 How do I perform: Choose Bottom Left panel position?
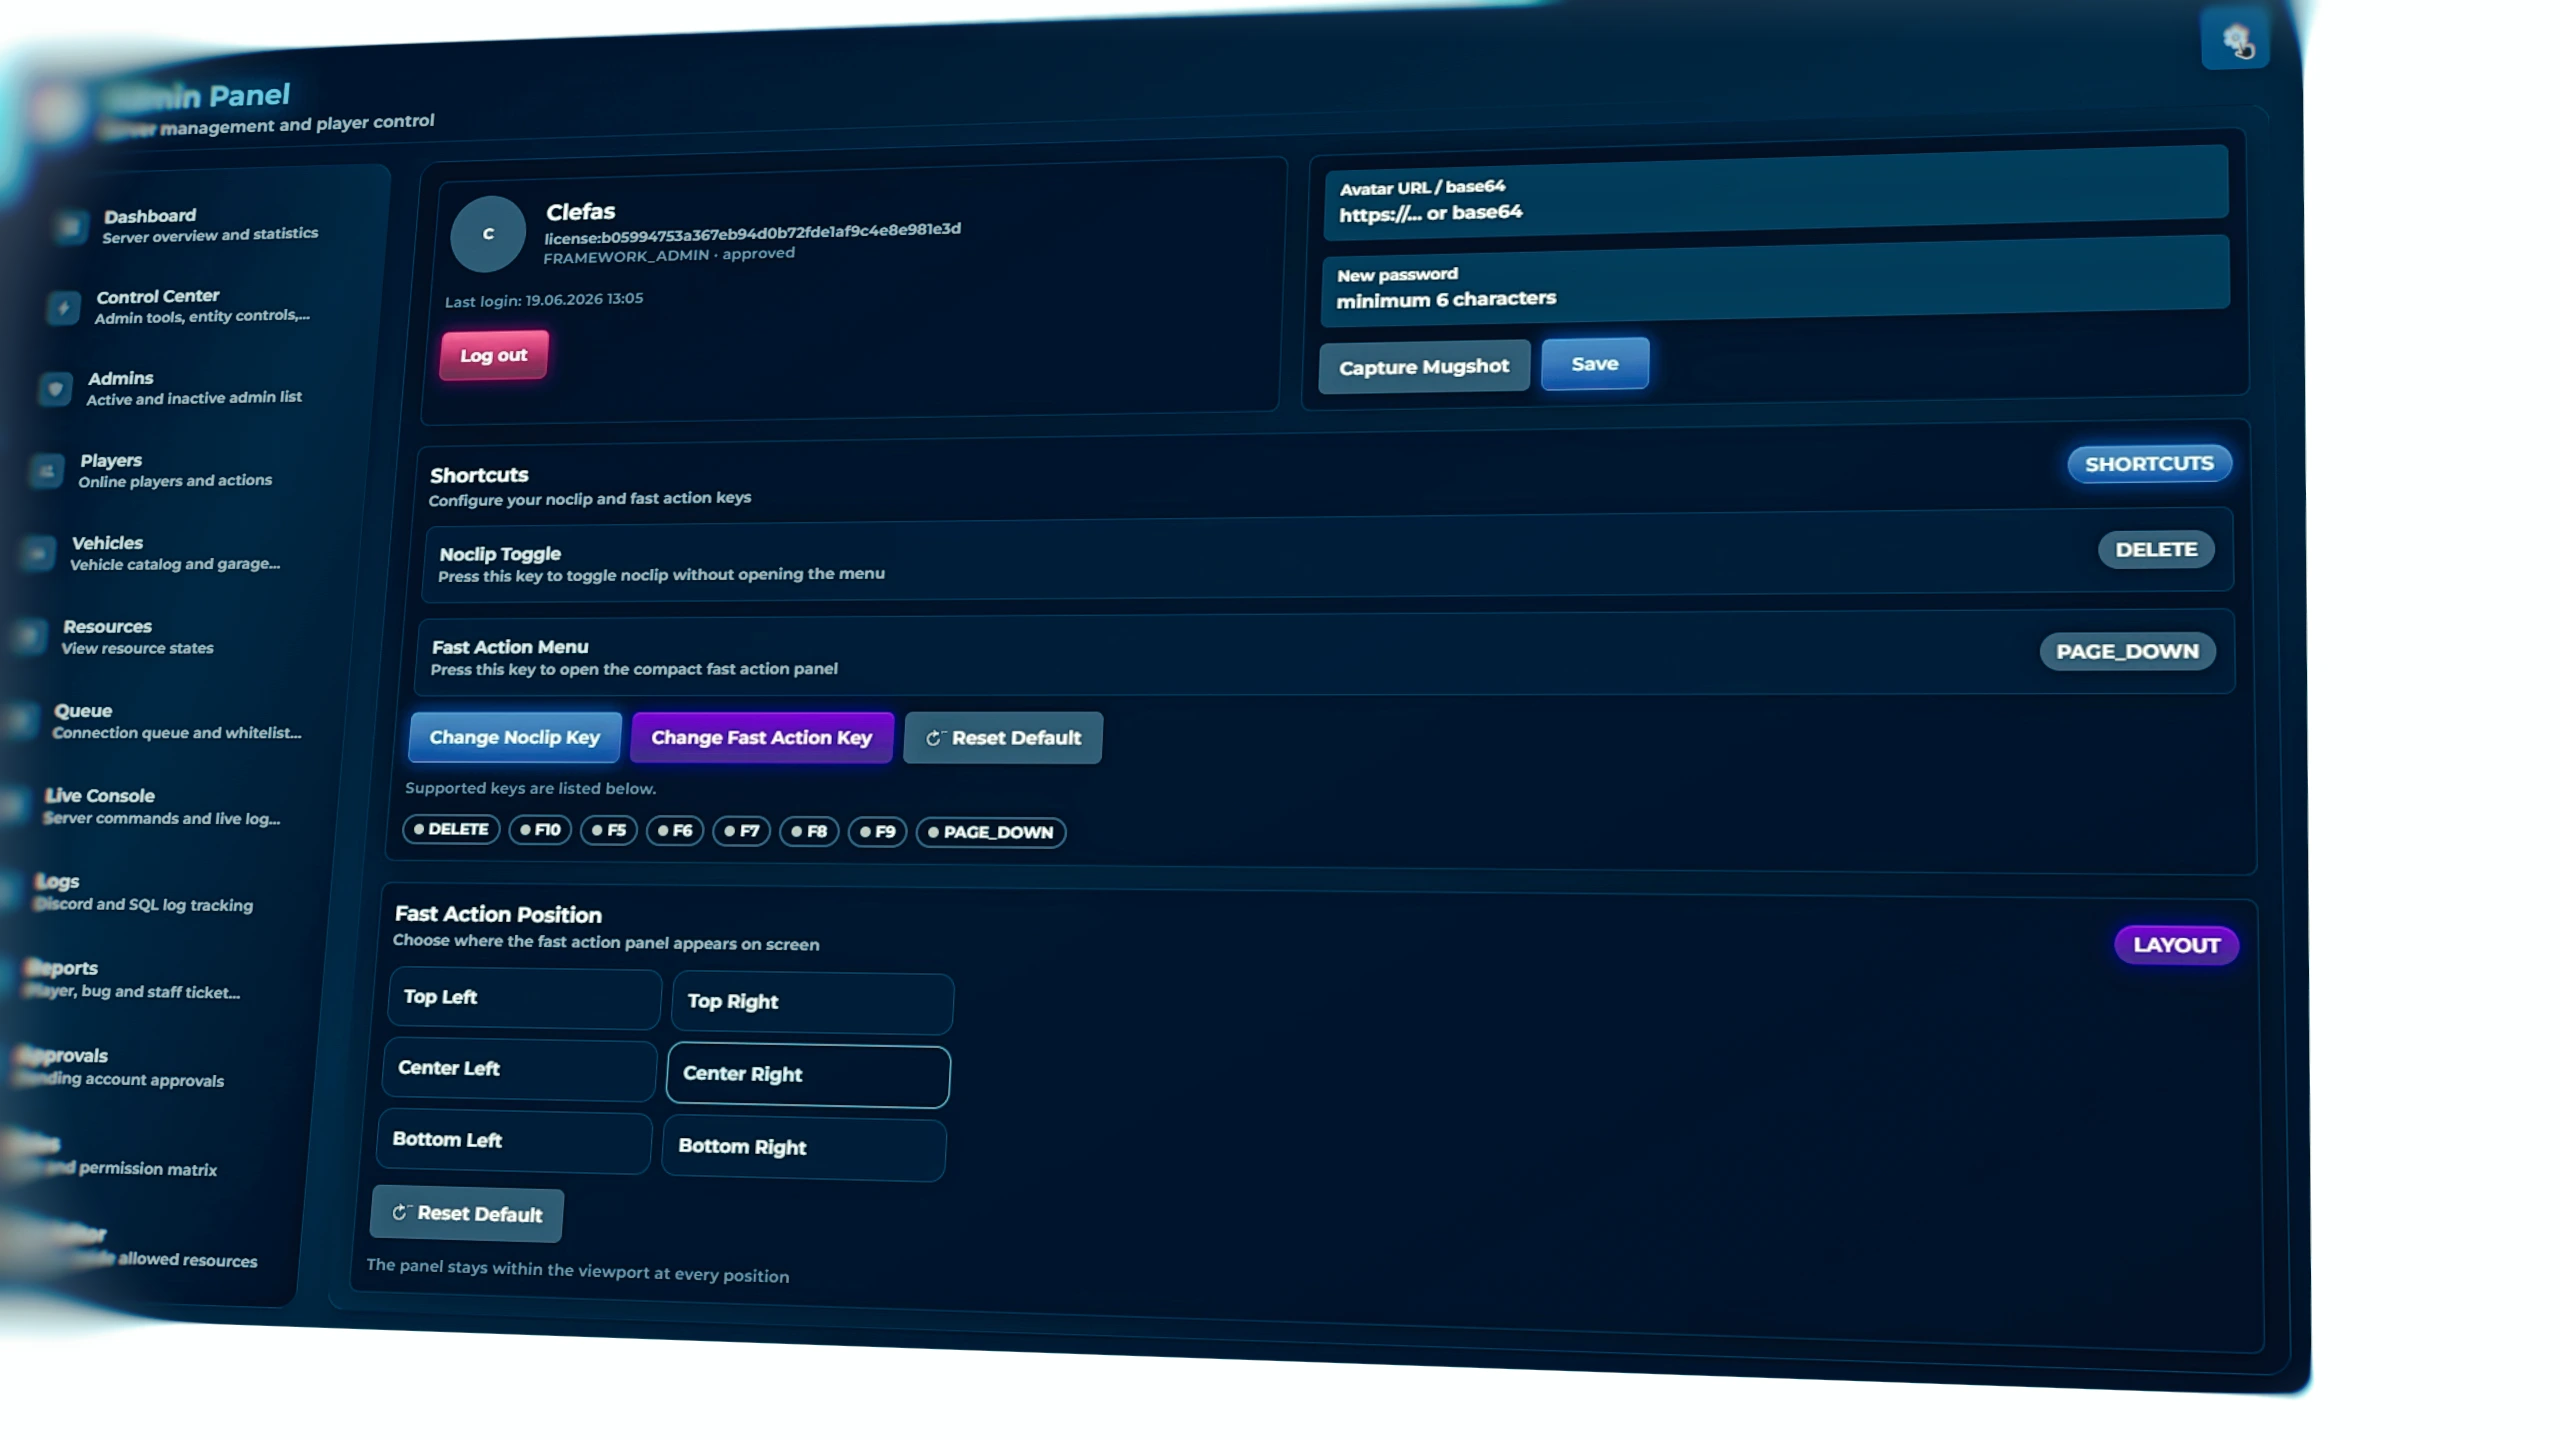coord(514,1141)
